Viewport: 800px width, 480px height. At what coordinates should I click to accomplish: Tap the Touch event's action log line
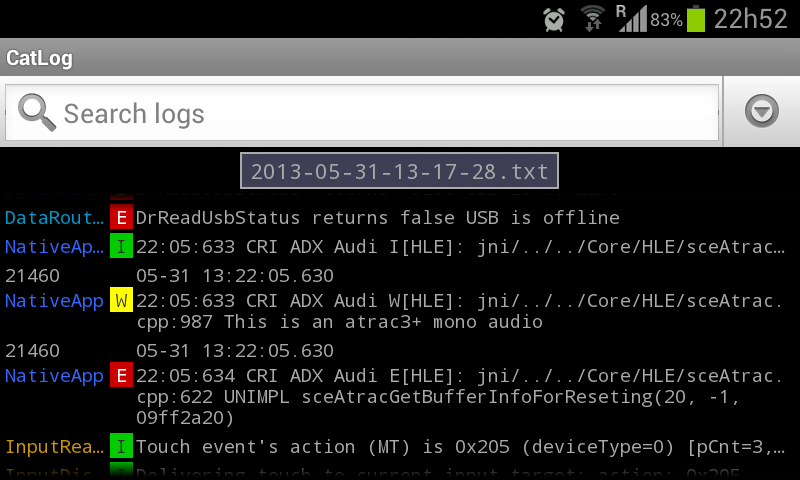pos(460,447)
